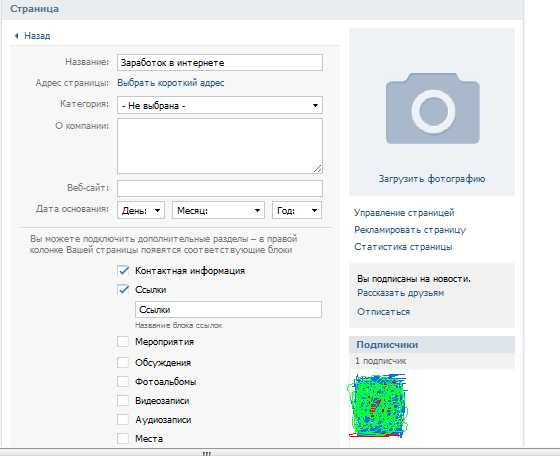Open the Год dropdown
The image size is (560, 456).
[x=297, y=210]
